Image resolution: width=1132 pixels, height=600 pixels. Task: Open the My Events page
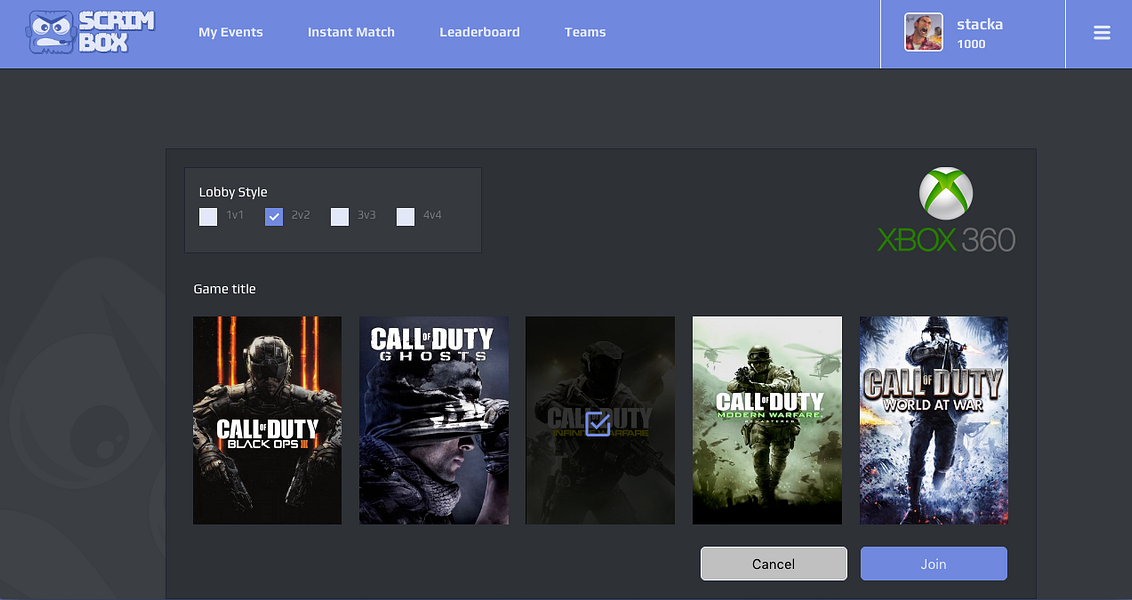point(231,32)
